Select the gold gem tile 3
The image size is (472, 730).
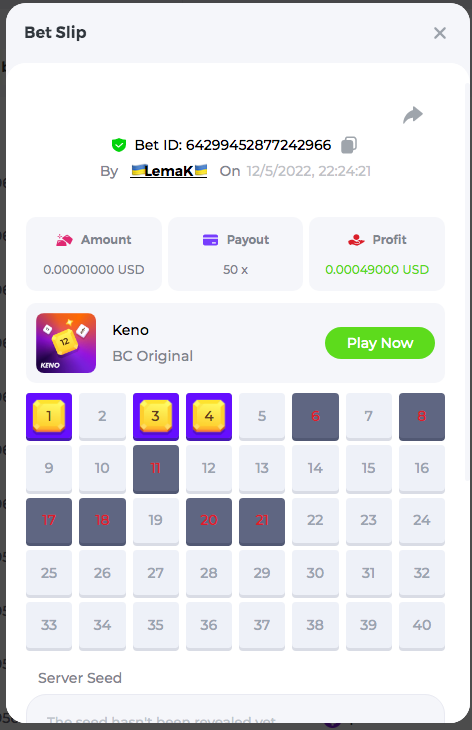[156, 417]
